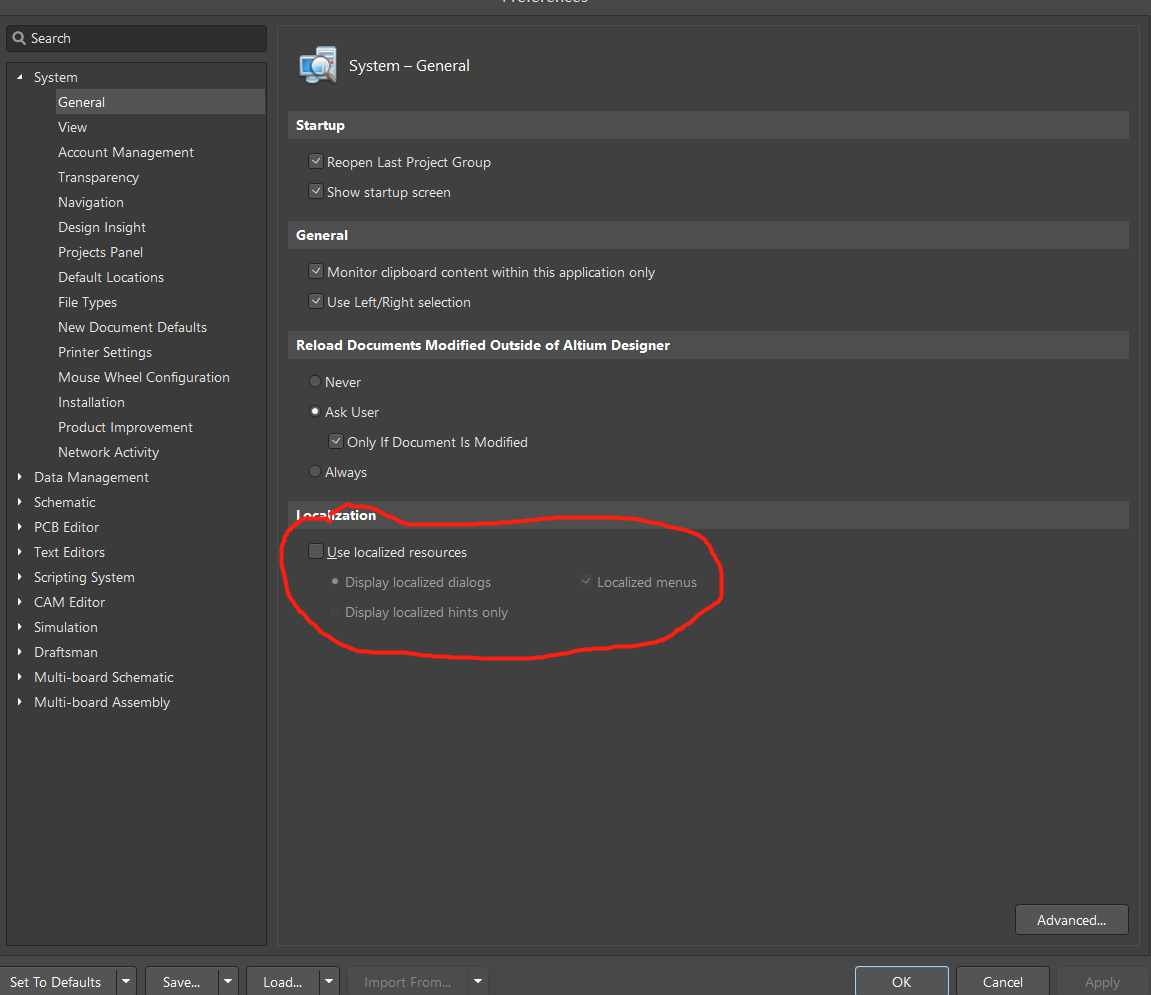Click the search magnifier icon

[19, 38]
